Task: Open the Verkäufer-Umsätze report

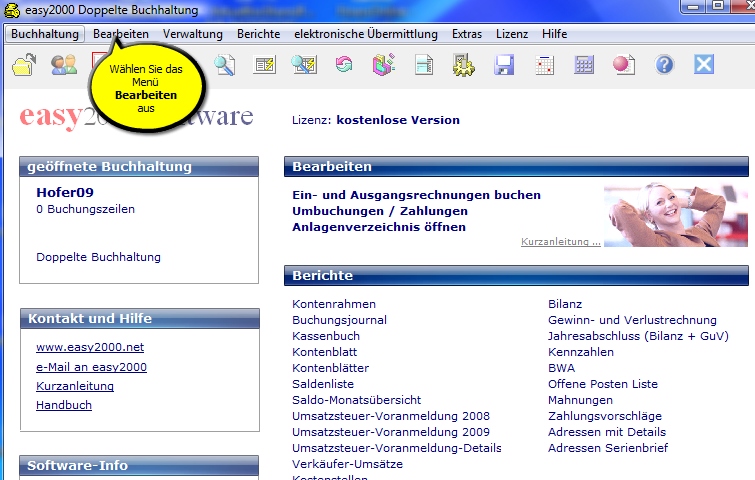Action: 348,464
